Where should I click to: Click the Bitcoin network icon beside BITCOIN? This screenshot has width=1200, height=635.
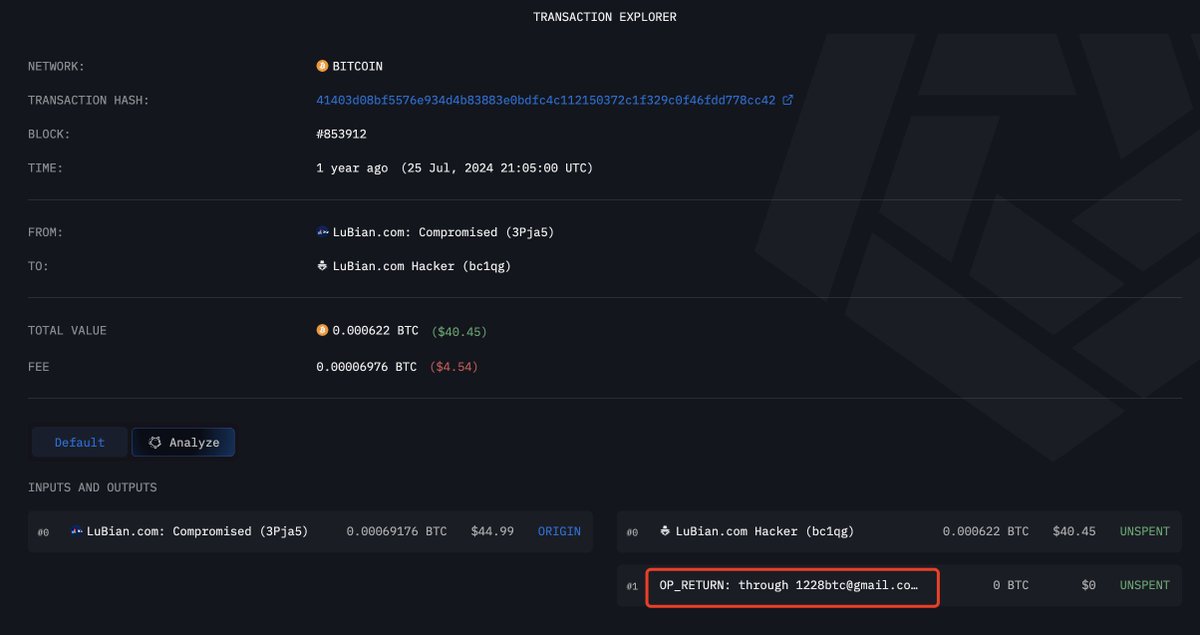[322, 66]
